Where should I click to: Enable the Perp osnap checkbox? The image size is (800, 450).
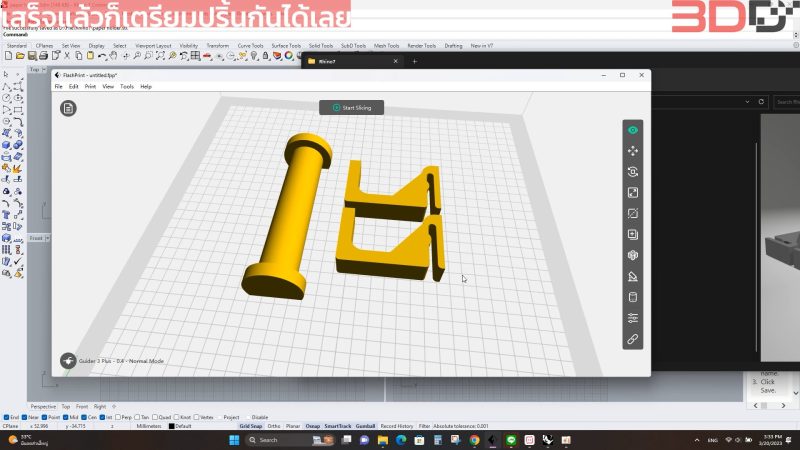click(118, 417)
